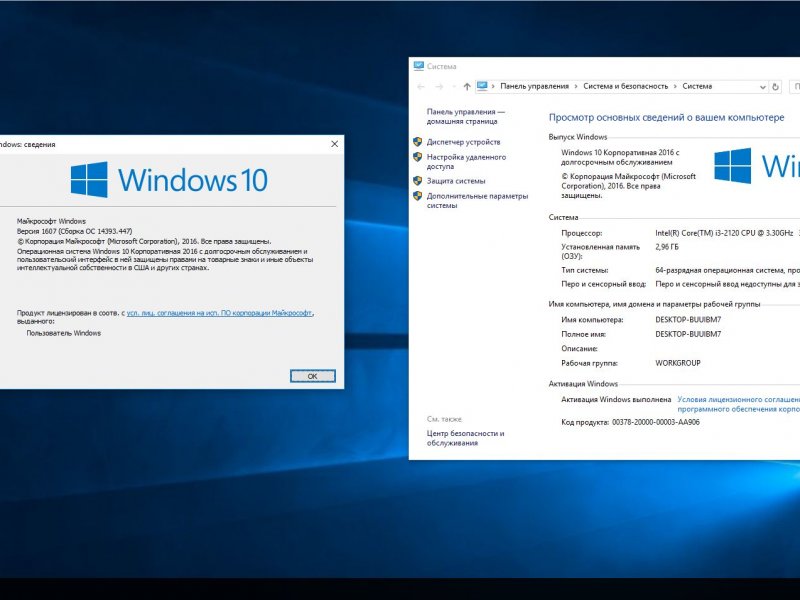
Task: Click the Полное имя value DESKTOP-BUUIBM7
Action: tap(688, 334)
